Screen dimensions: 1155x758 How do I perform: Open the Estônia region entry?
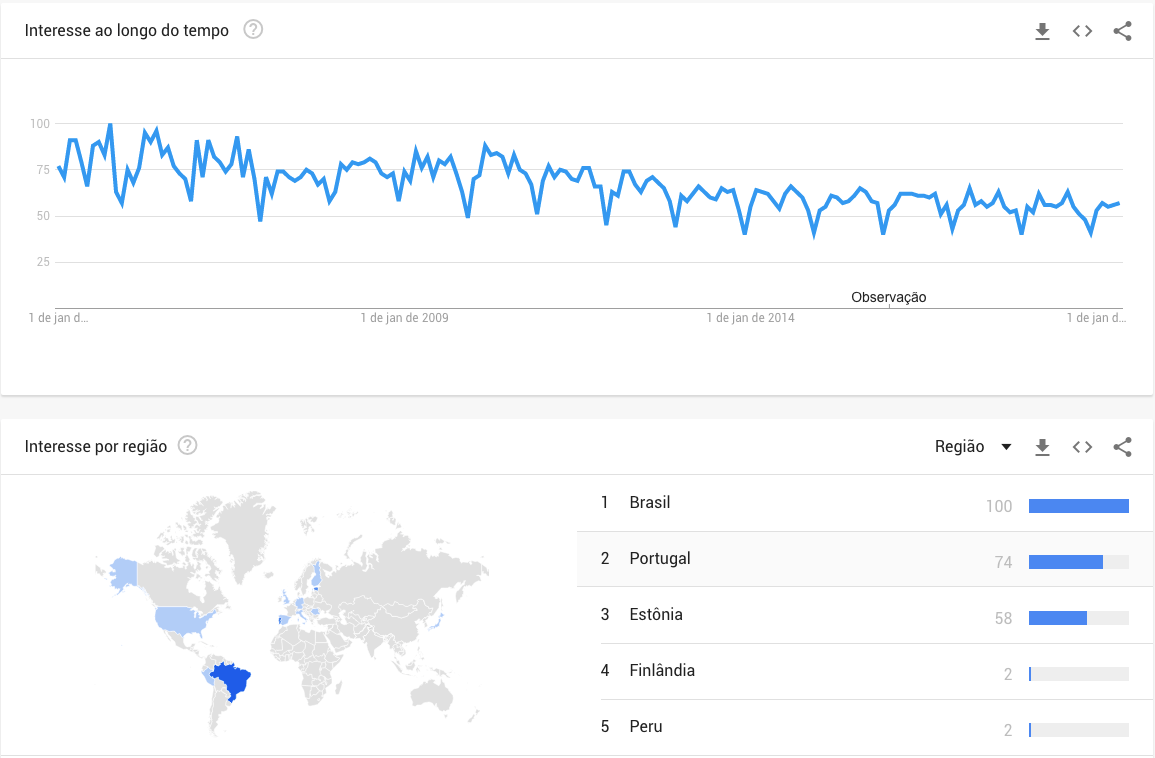(865, 615)
